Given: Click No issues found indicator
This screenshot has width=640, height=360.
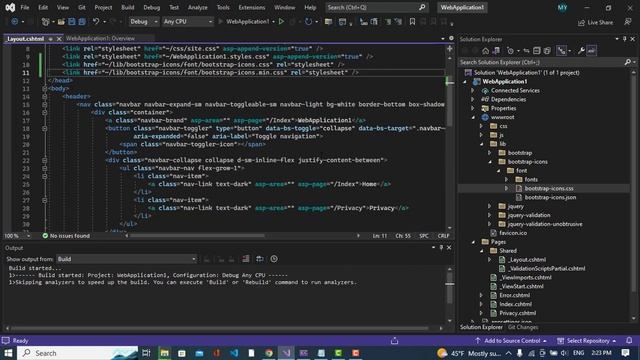Looking at the screenshot, I should pyautogui.click(x=66, y=236).
